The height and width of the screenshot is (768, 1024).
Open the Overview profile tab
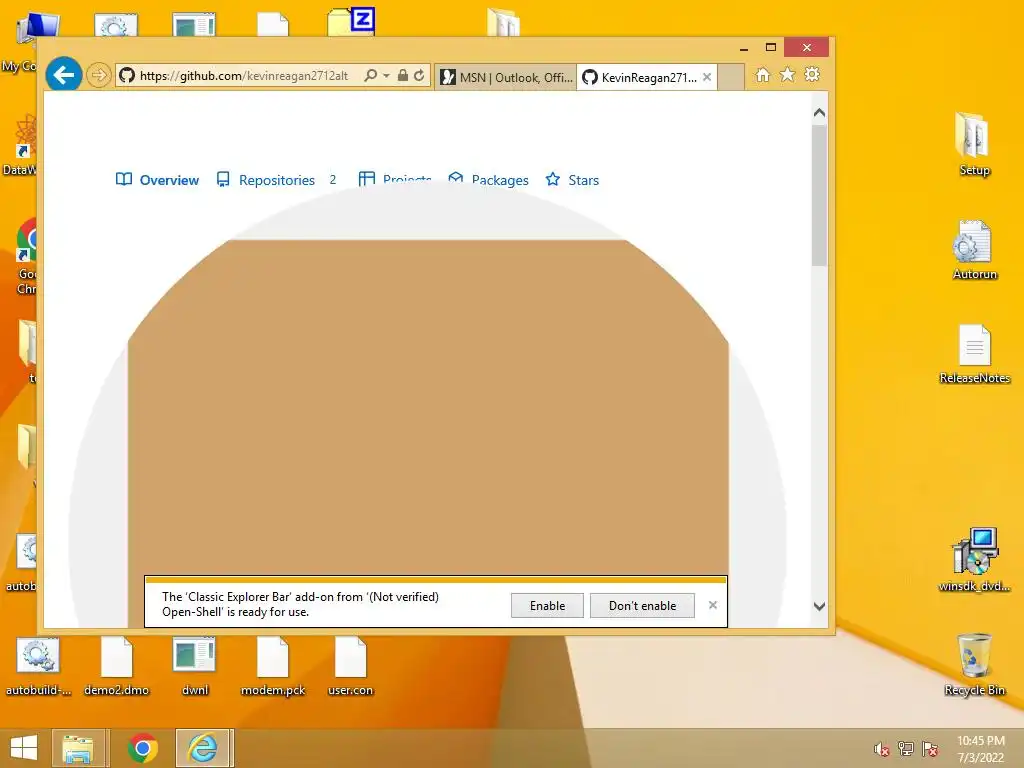[x=157, y=180]
